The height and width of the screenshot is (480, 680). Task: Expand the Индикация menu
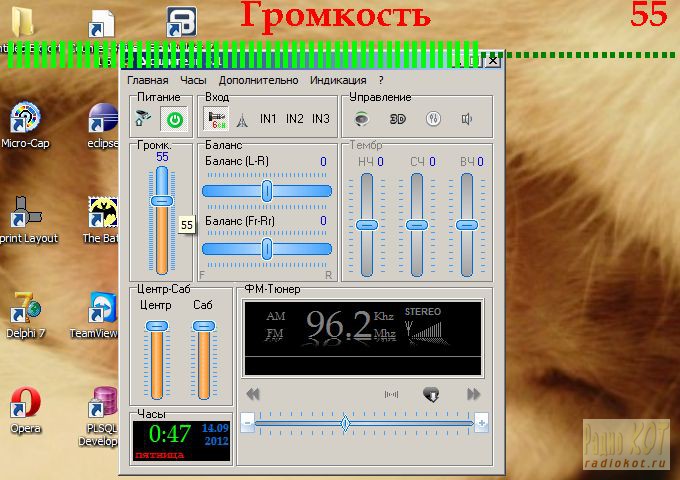click(x=338, y=80)
